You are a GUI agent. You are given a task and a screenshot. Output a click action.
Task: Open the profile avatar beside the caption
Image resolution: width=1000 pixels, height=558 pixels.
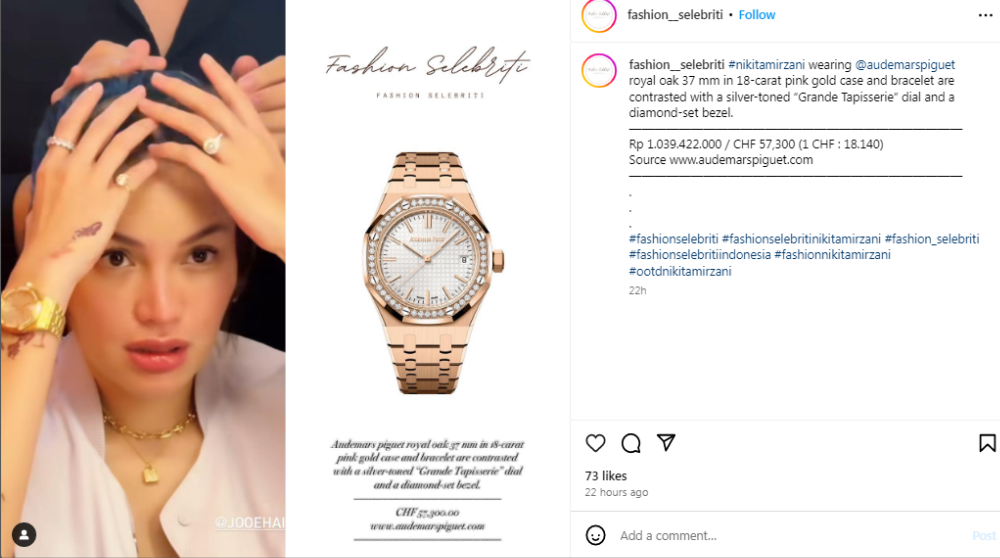[599, 70]
